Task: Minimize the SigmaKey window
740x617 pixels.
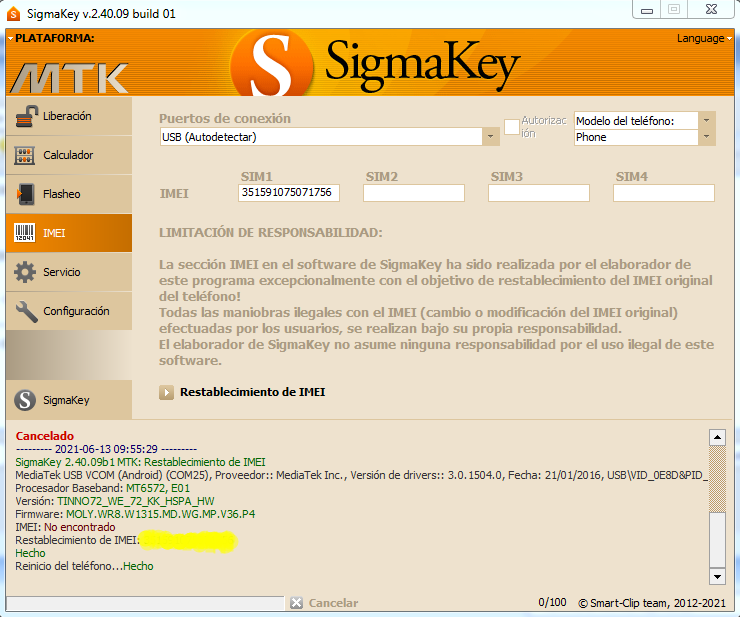Action: [647, 9]
